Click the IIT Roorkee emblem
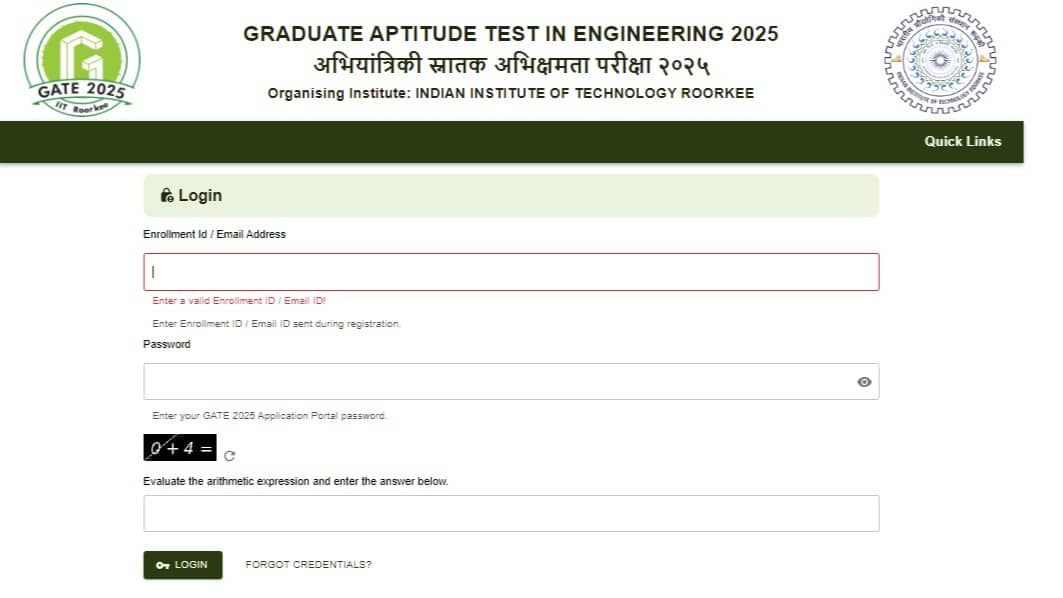Image resolution: width=1063 pixels, height=598 pixels. [x=939, y=60]
